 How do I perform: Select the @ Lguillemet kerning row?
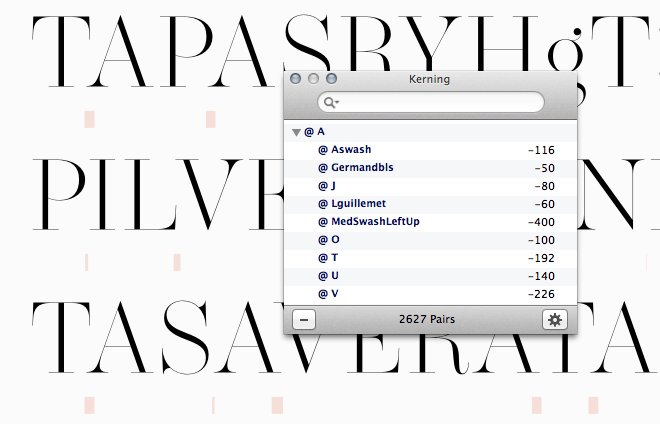(x=430, y=204)
